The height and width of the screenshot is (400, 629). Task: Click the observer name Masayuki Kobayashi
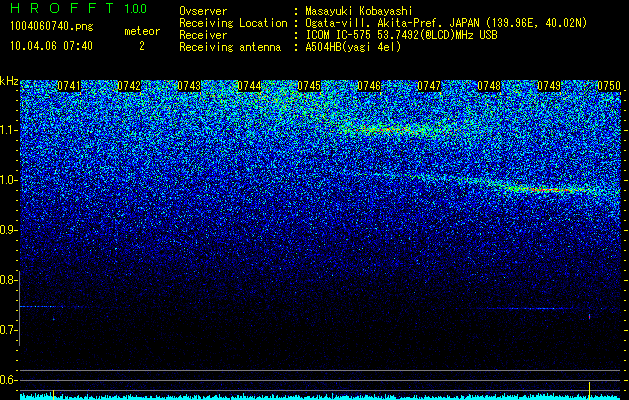[359, 11]
